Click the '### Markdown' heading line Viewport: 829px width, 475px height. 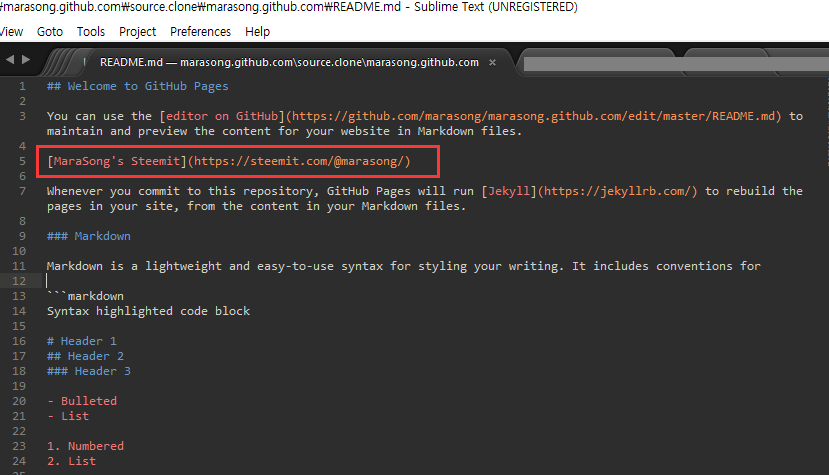point(88,236)
